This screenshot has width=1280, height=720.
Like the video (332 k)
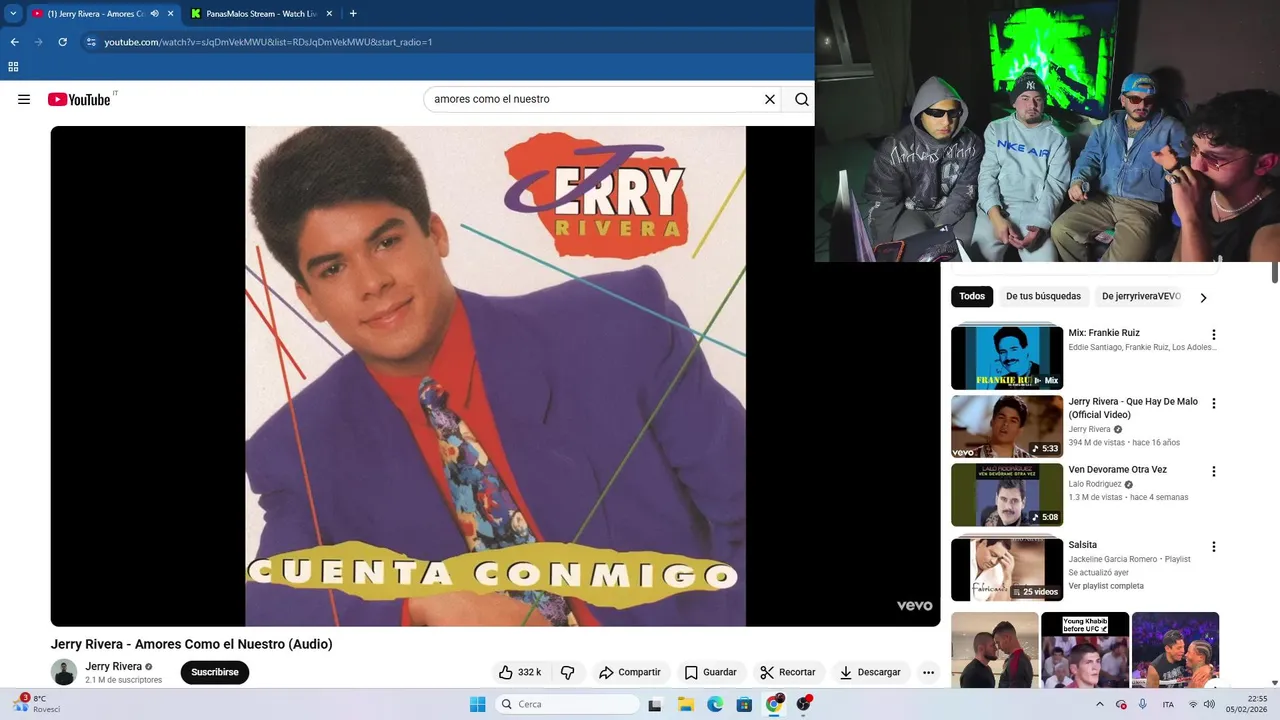[x=520, y=672]
